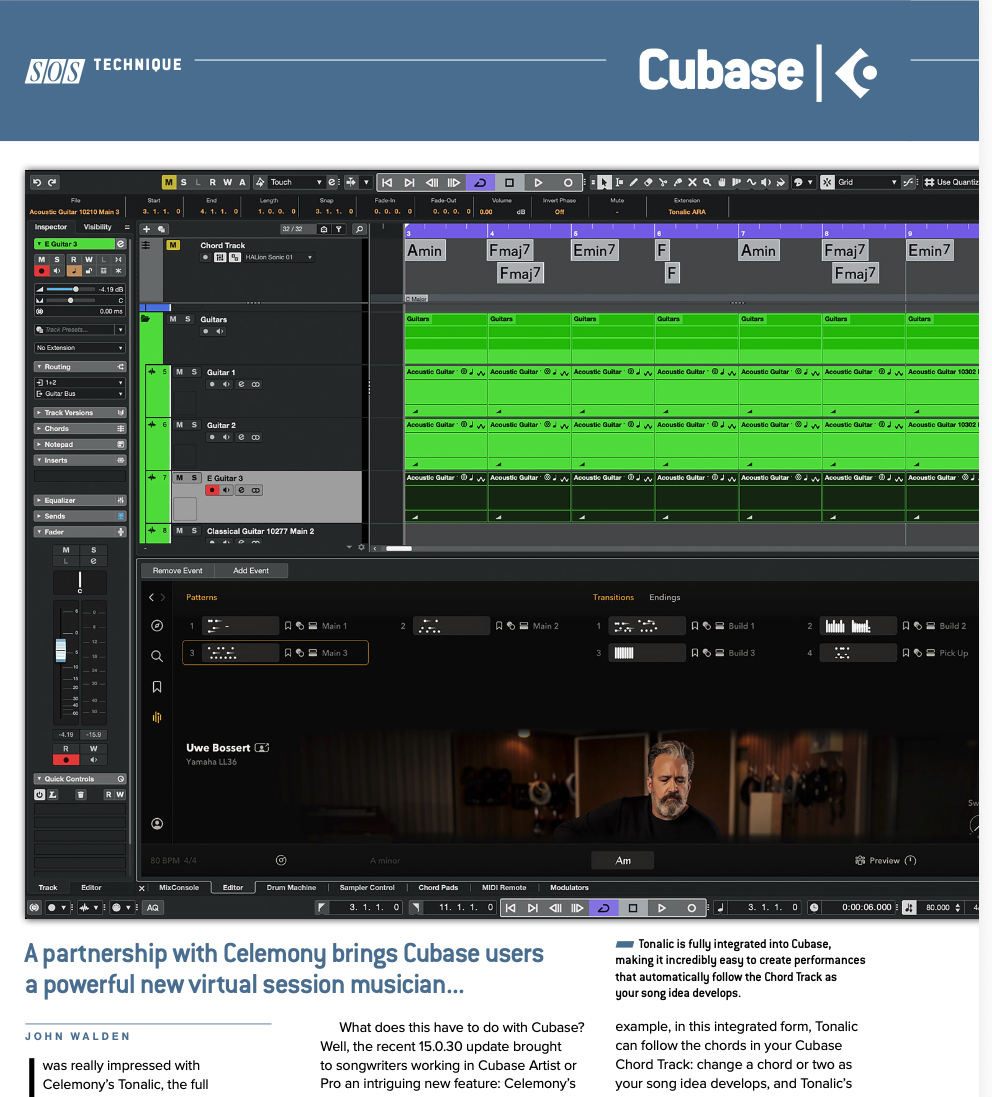Adjust the inspector pan slider
Viewport: 992px width, 1097px height.
point(70,300)
